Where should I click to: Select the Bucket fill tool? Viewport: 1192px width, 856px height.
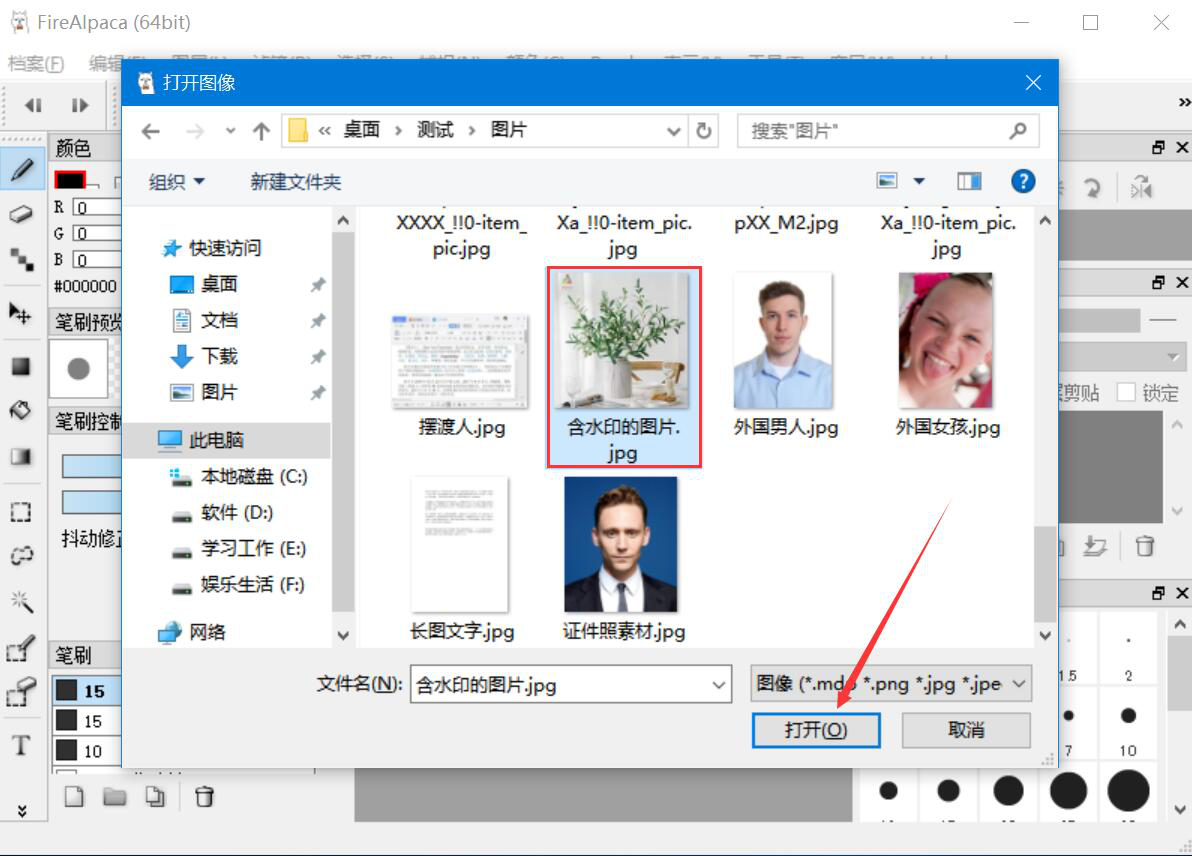click(x=21, y=411)
